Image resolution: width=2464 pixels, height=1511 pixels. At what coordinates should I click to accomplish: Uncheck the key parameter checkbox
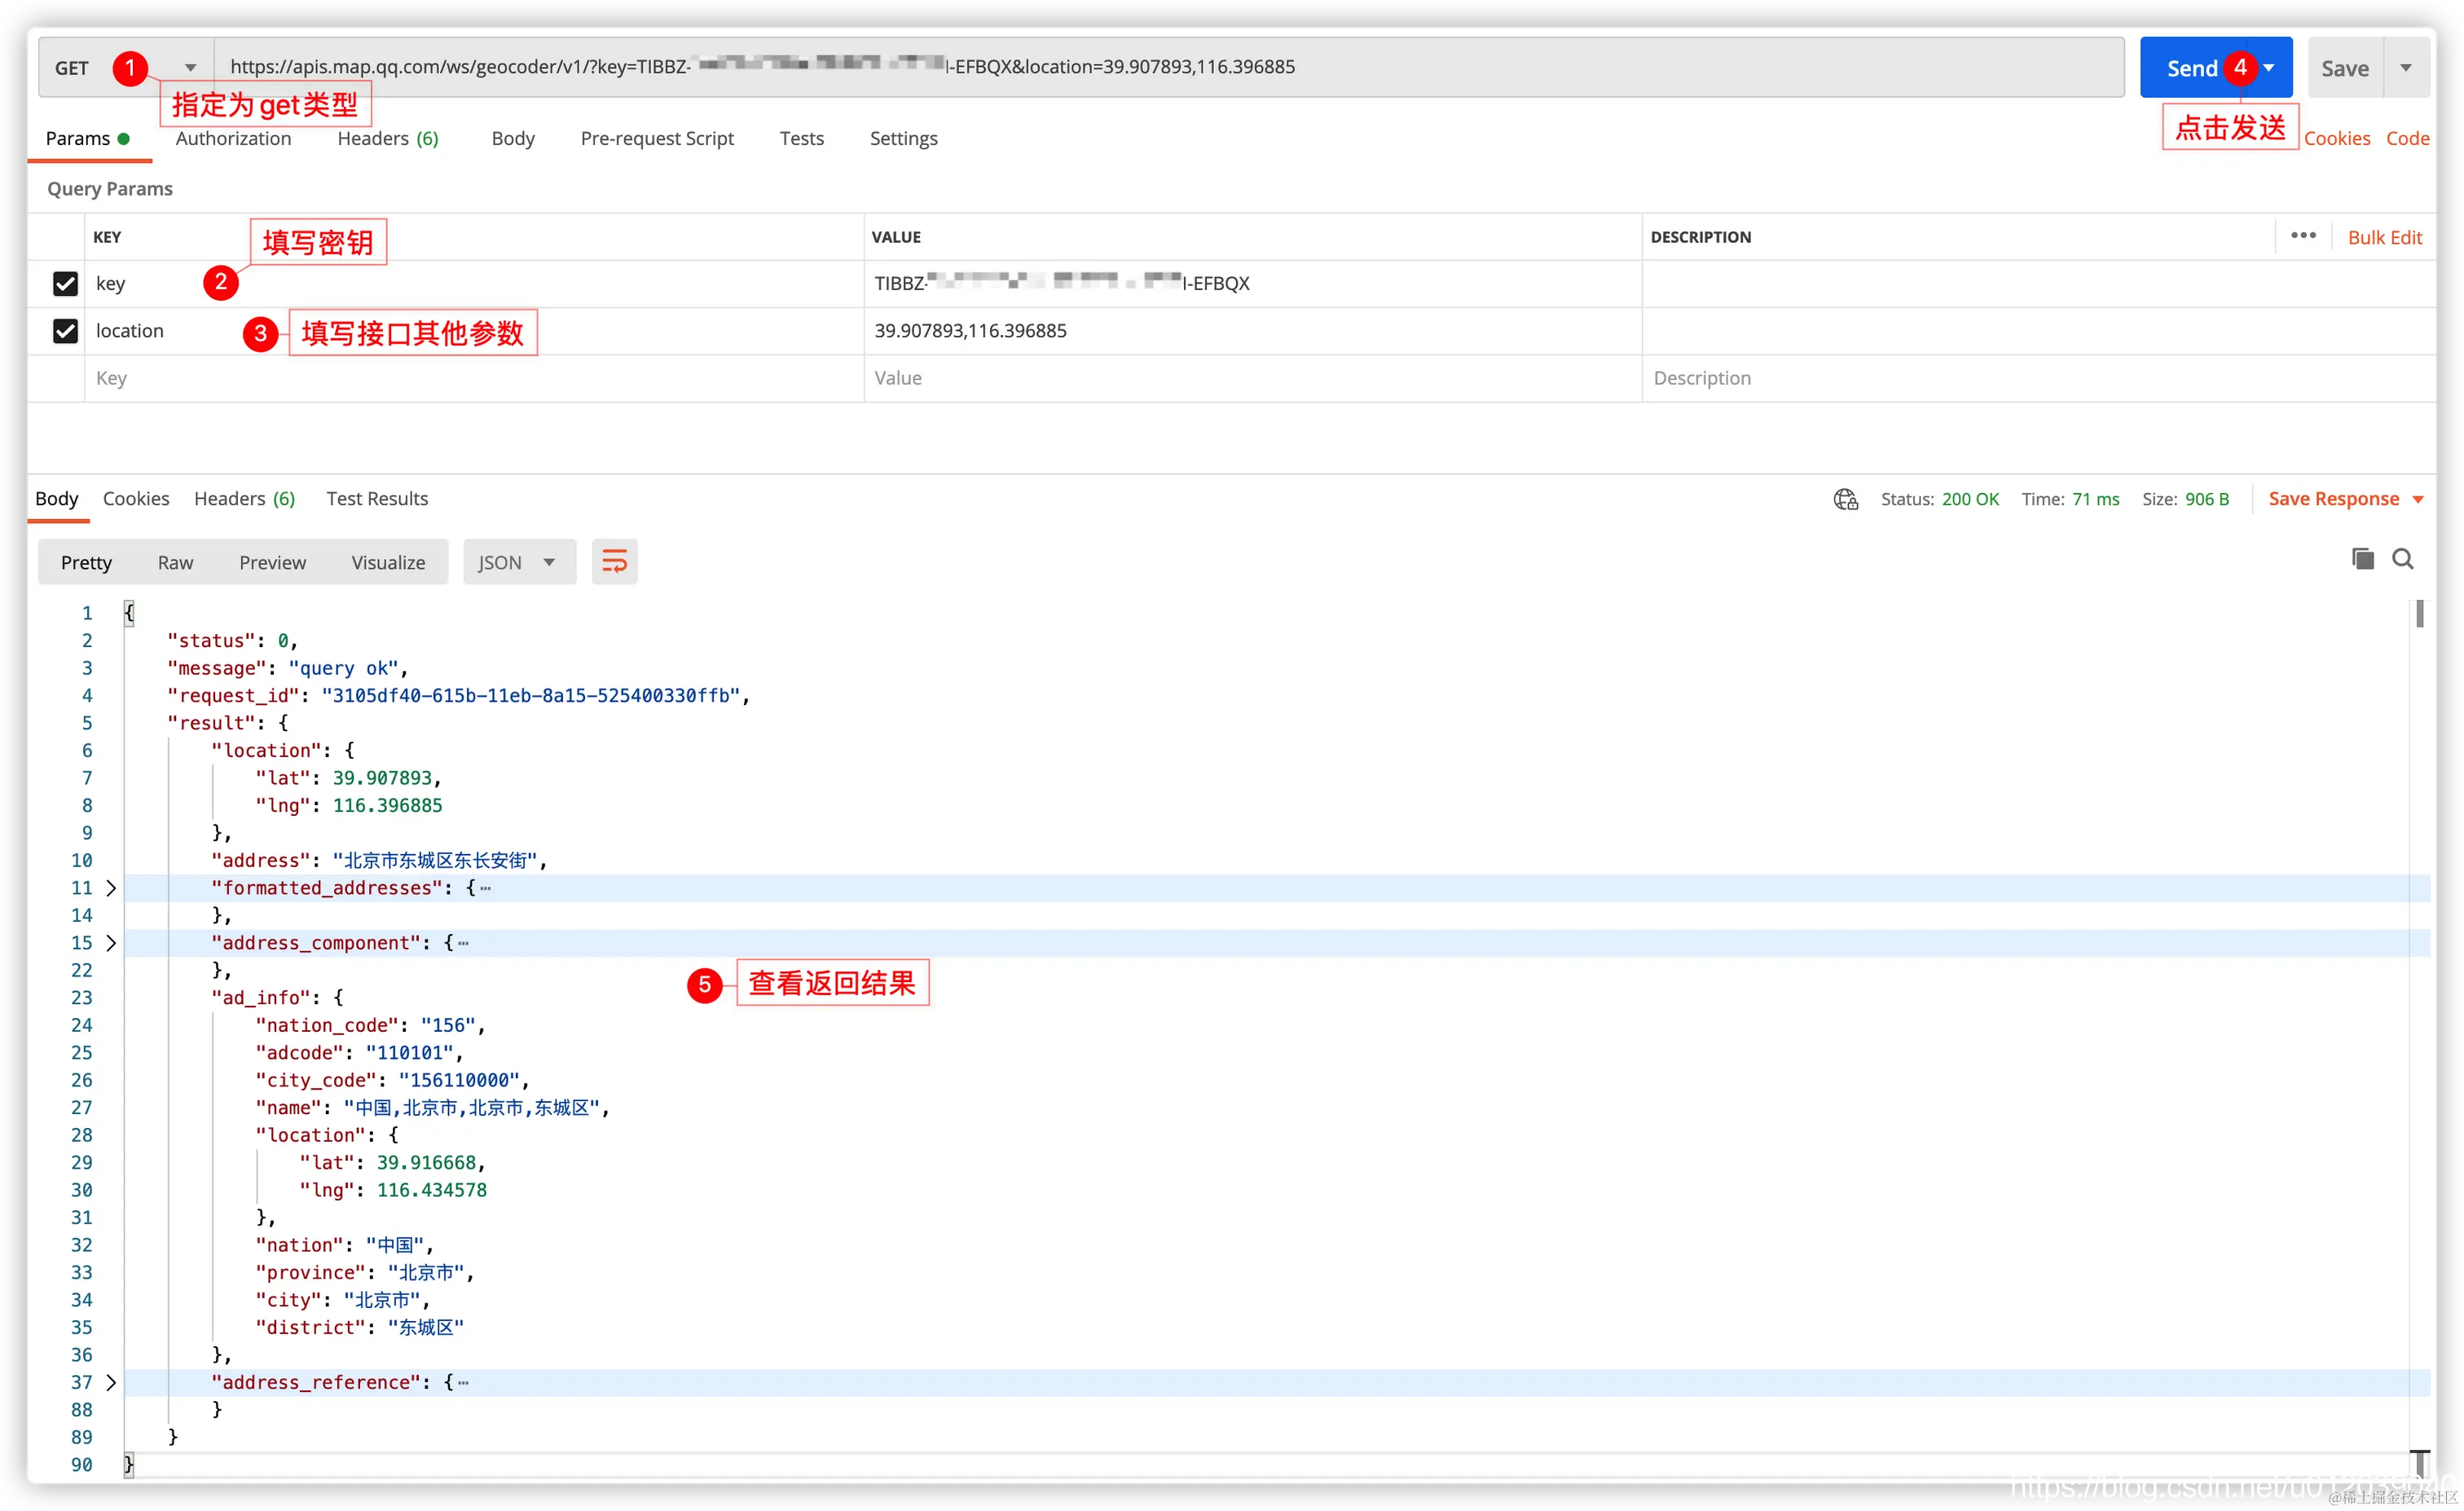click(x=65, y=284)
